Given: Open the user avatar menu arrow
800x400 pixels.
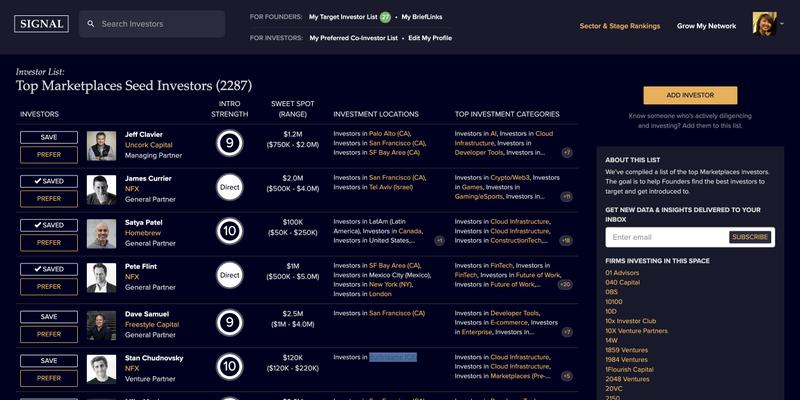Looking at the screenshot, I should (x=782, y=23).
